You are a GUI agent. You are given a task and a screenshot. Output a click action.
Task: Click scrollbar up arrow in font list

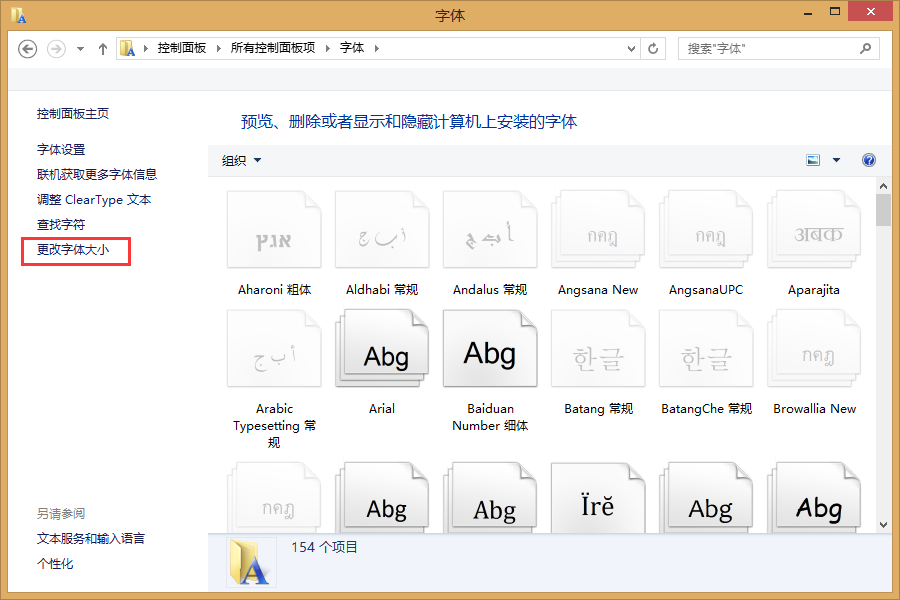tap(883, 185)
